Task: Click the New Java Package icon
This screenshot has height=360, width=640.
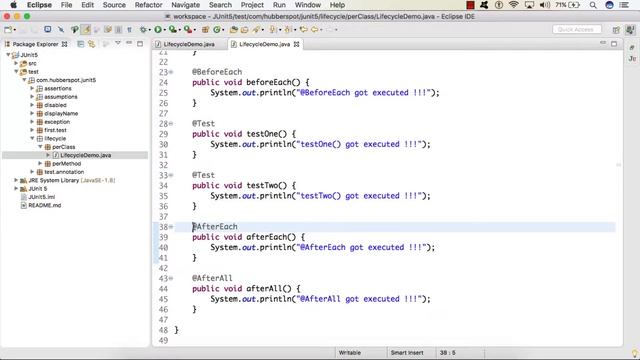Action: pyautogui.click(x=205, y=29)
